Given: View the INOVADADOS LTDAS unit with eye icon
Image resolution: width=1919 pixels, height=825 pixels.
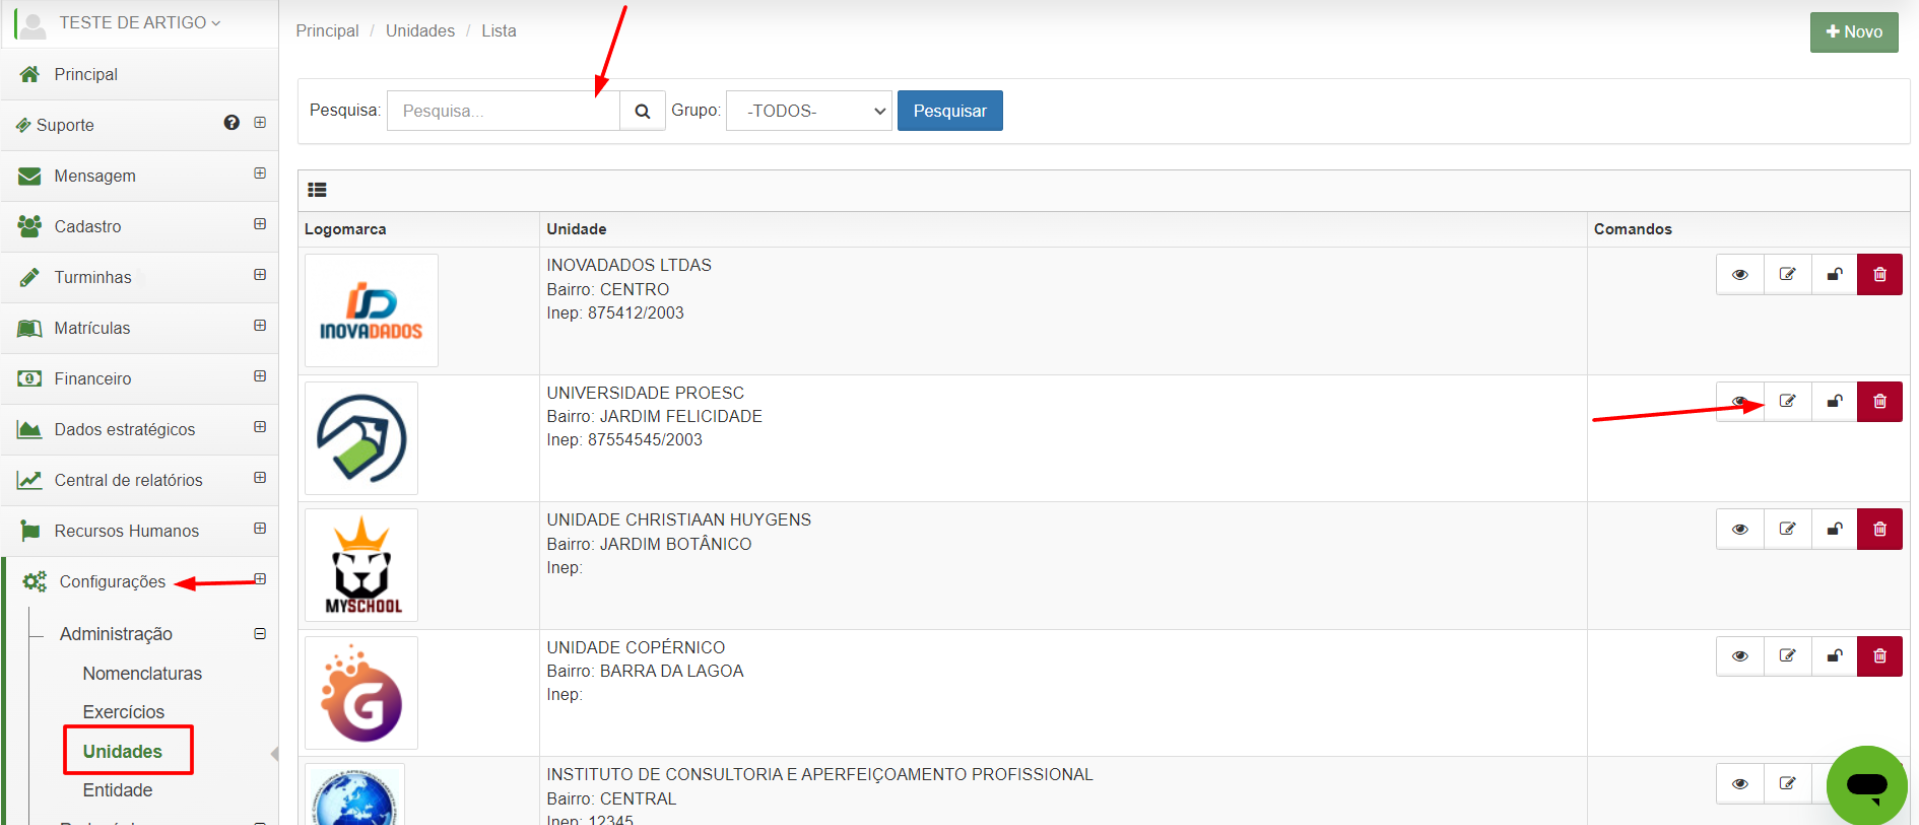Looking at the screenshot, I should 1740,274.
